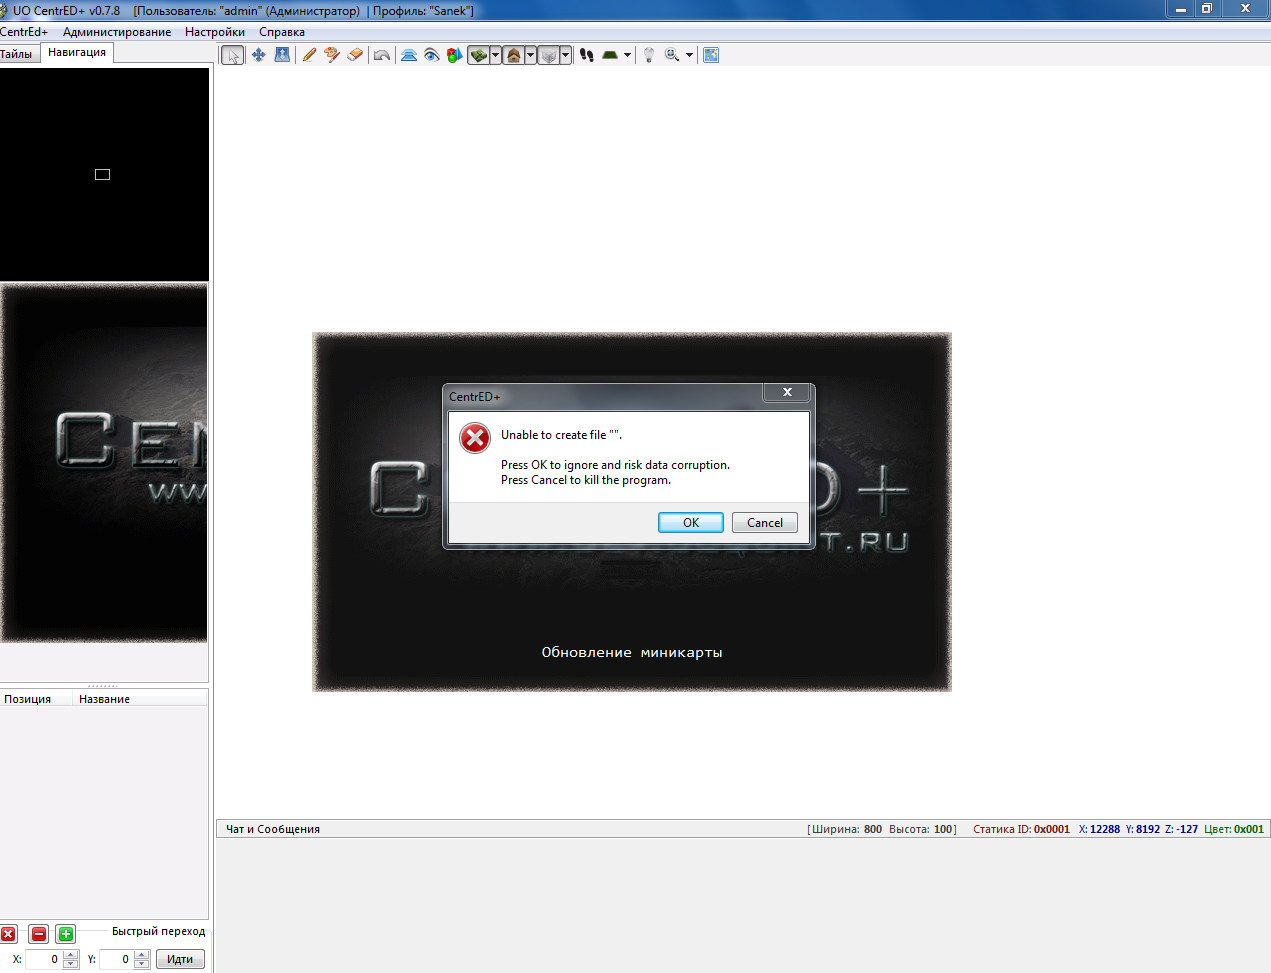Expand the zoom magnifier dropdown arrow

click(x=689, y=55)
